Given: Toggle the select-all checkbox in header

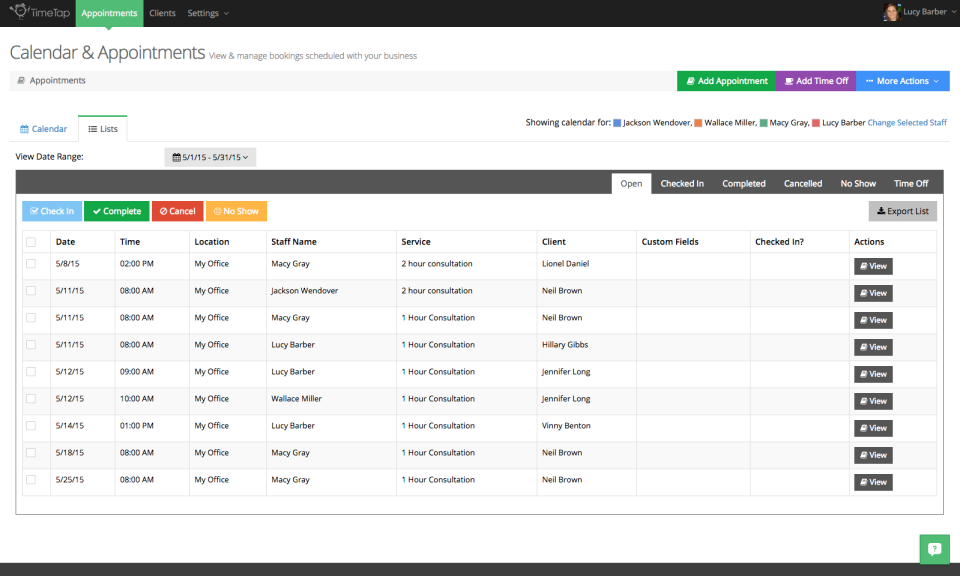Looking at the screenshot, I should 31,242.
